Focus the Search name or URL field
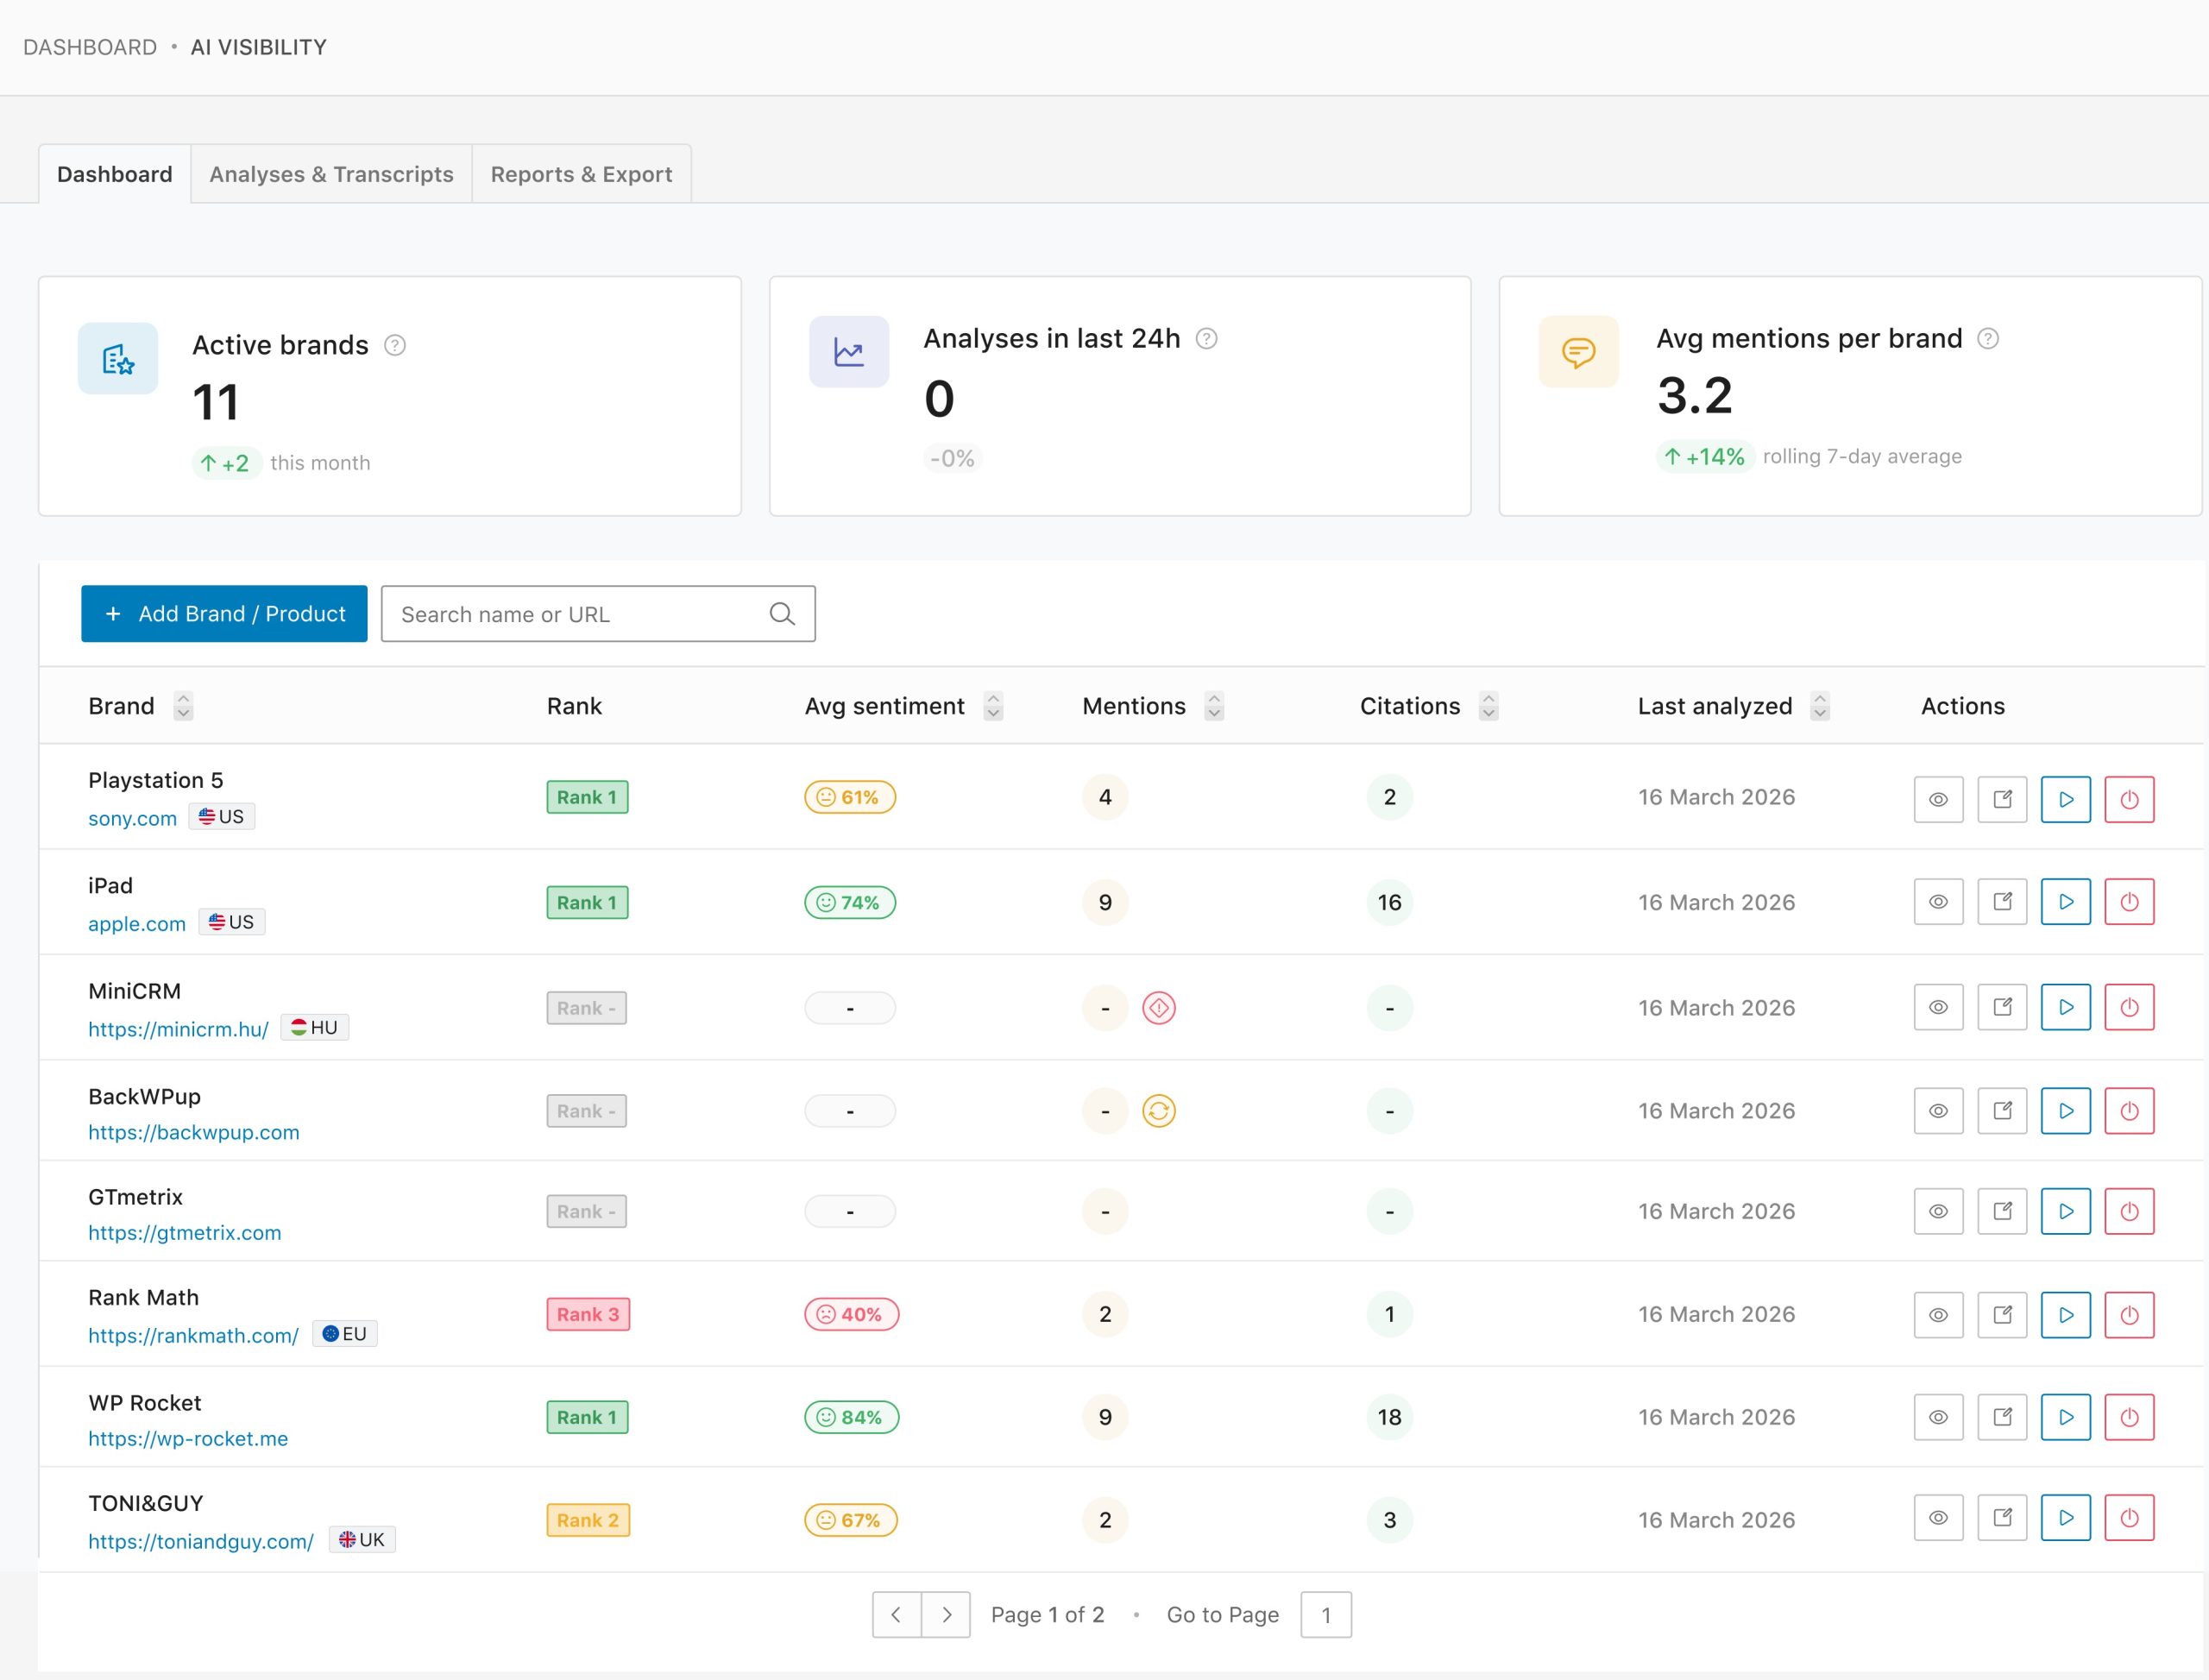 coord(598,614)
